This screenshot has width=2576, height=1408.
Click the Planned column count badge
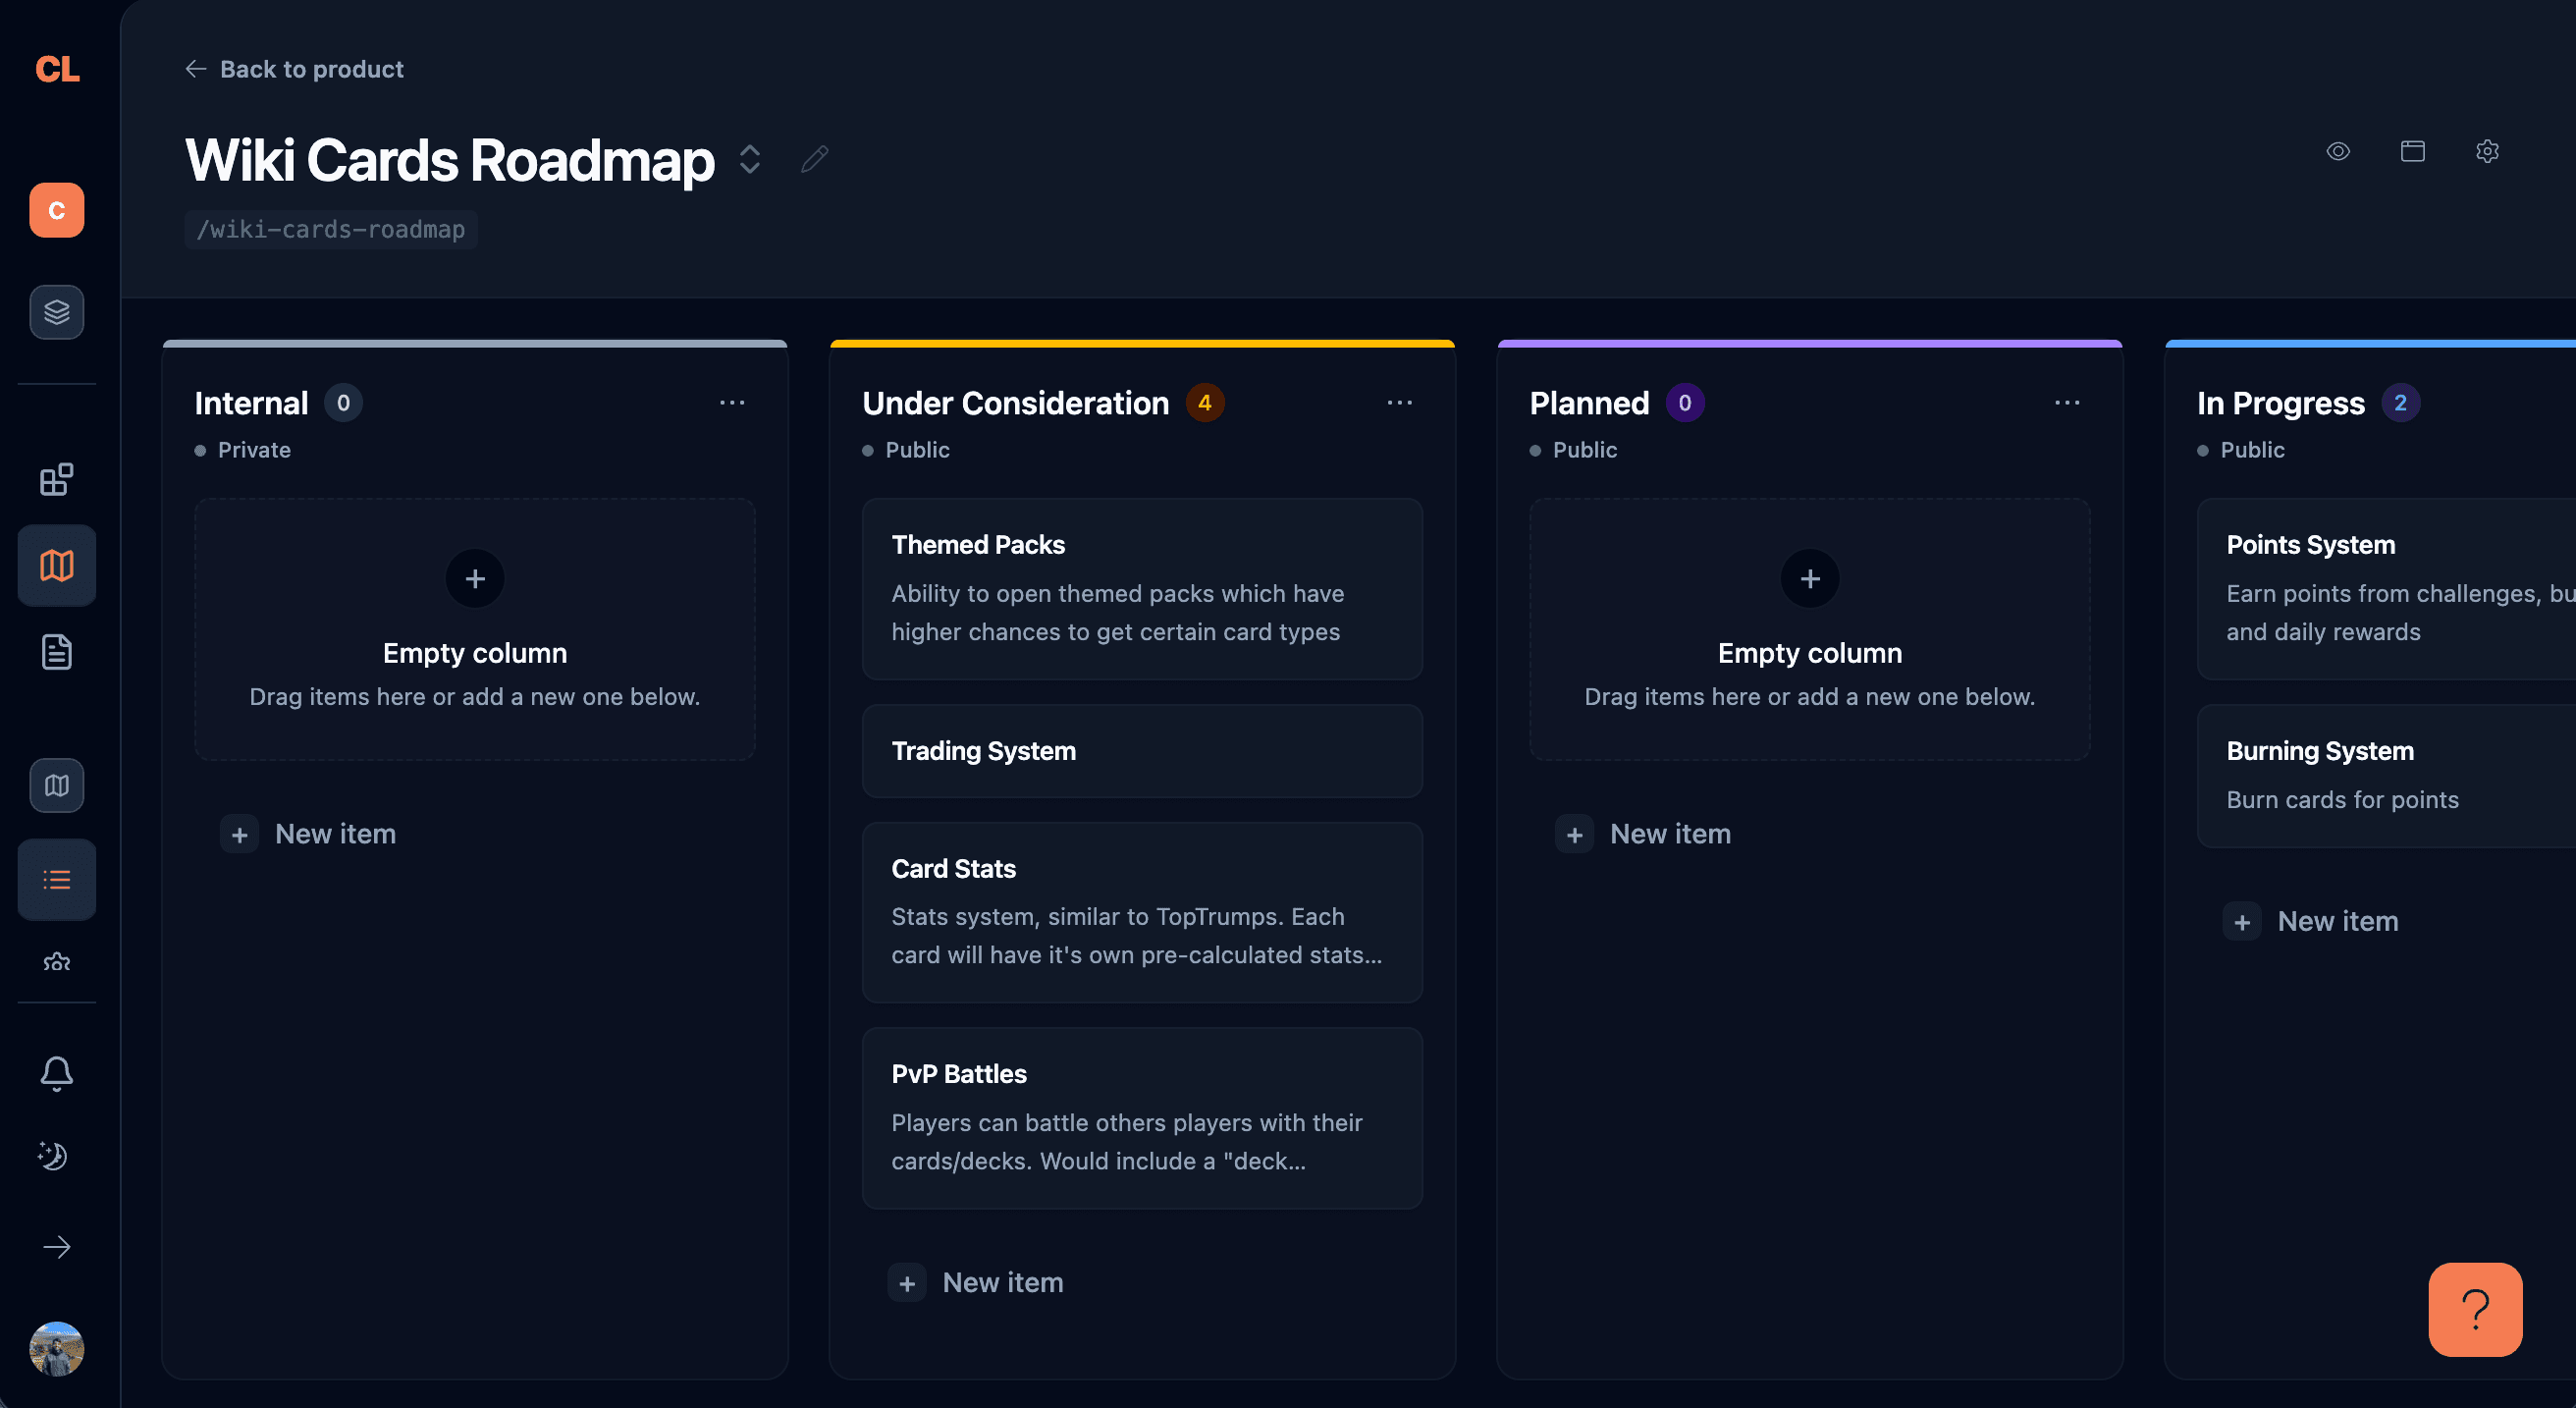[1685, 403]
